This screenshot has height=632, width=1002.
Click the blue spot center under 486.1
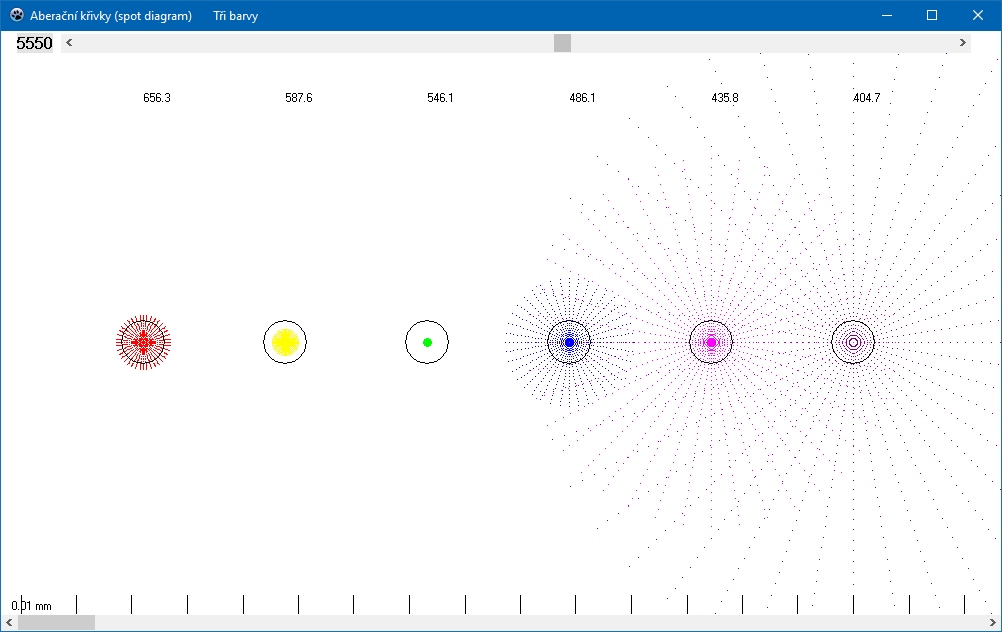(569, 342)
